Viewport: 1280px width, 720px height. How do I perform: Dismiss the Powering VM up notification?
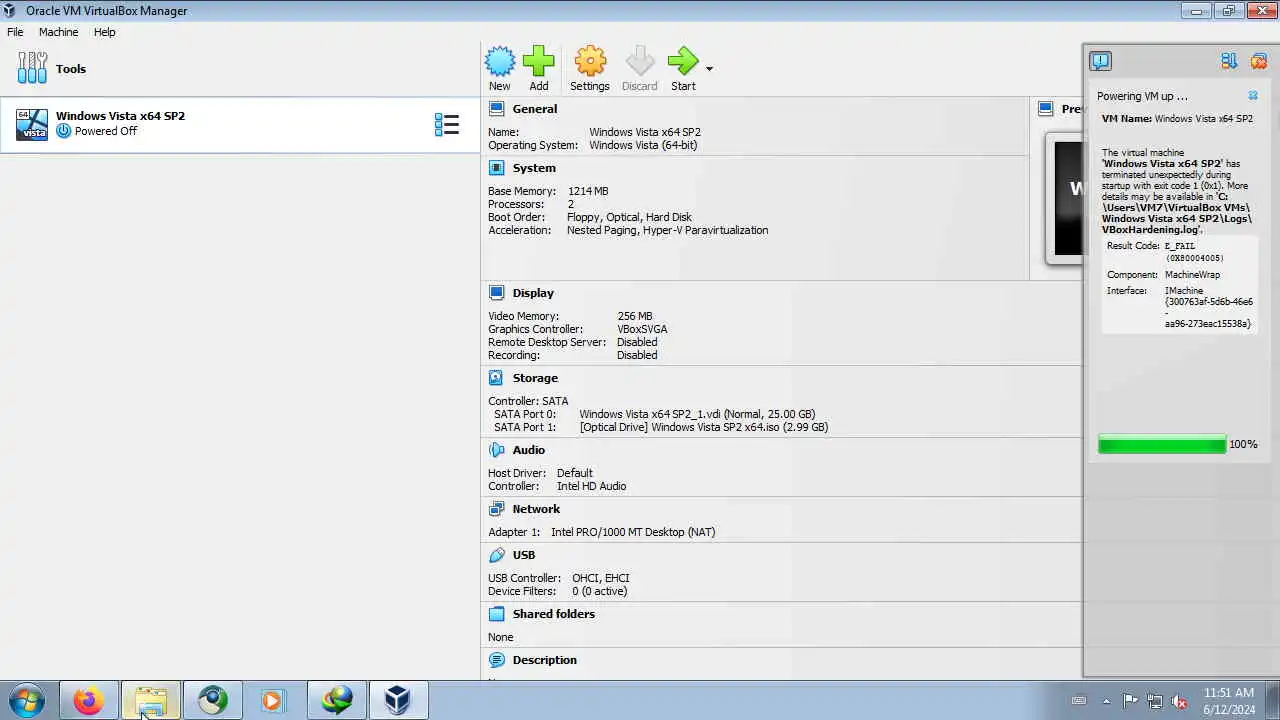[1253, 96]
